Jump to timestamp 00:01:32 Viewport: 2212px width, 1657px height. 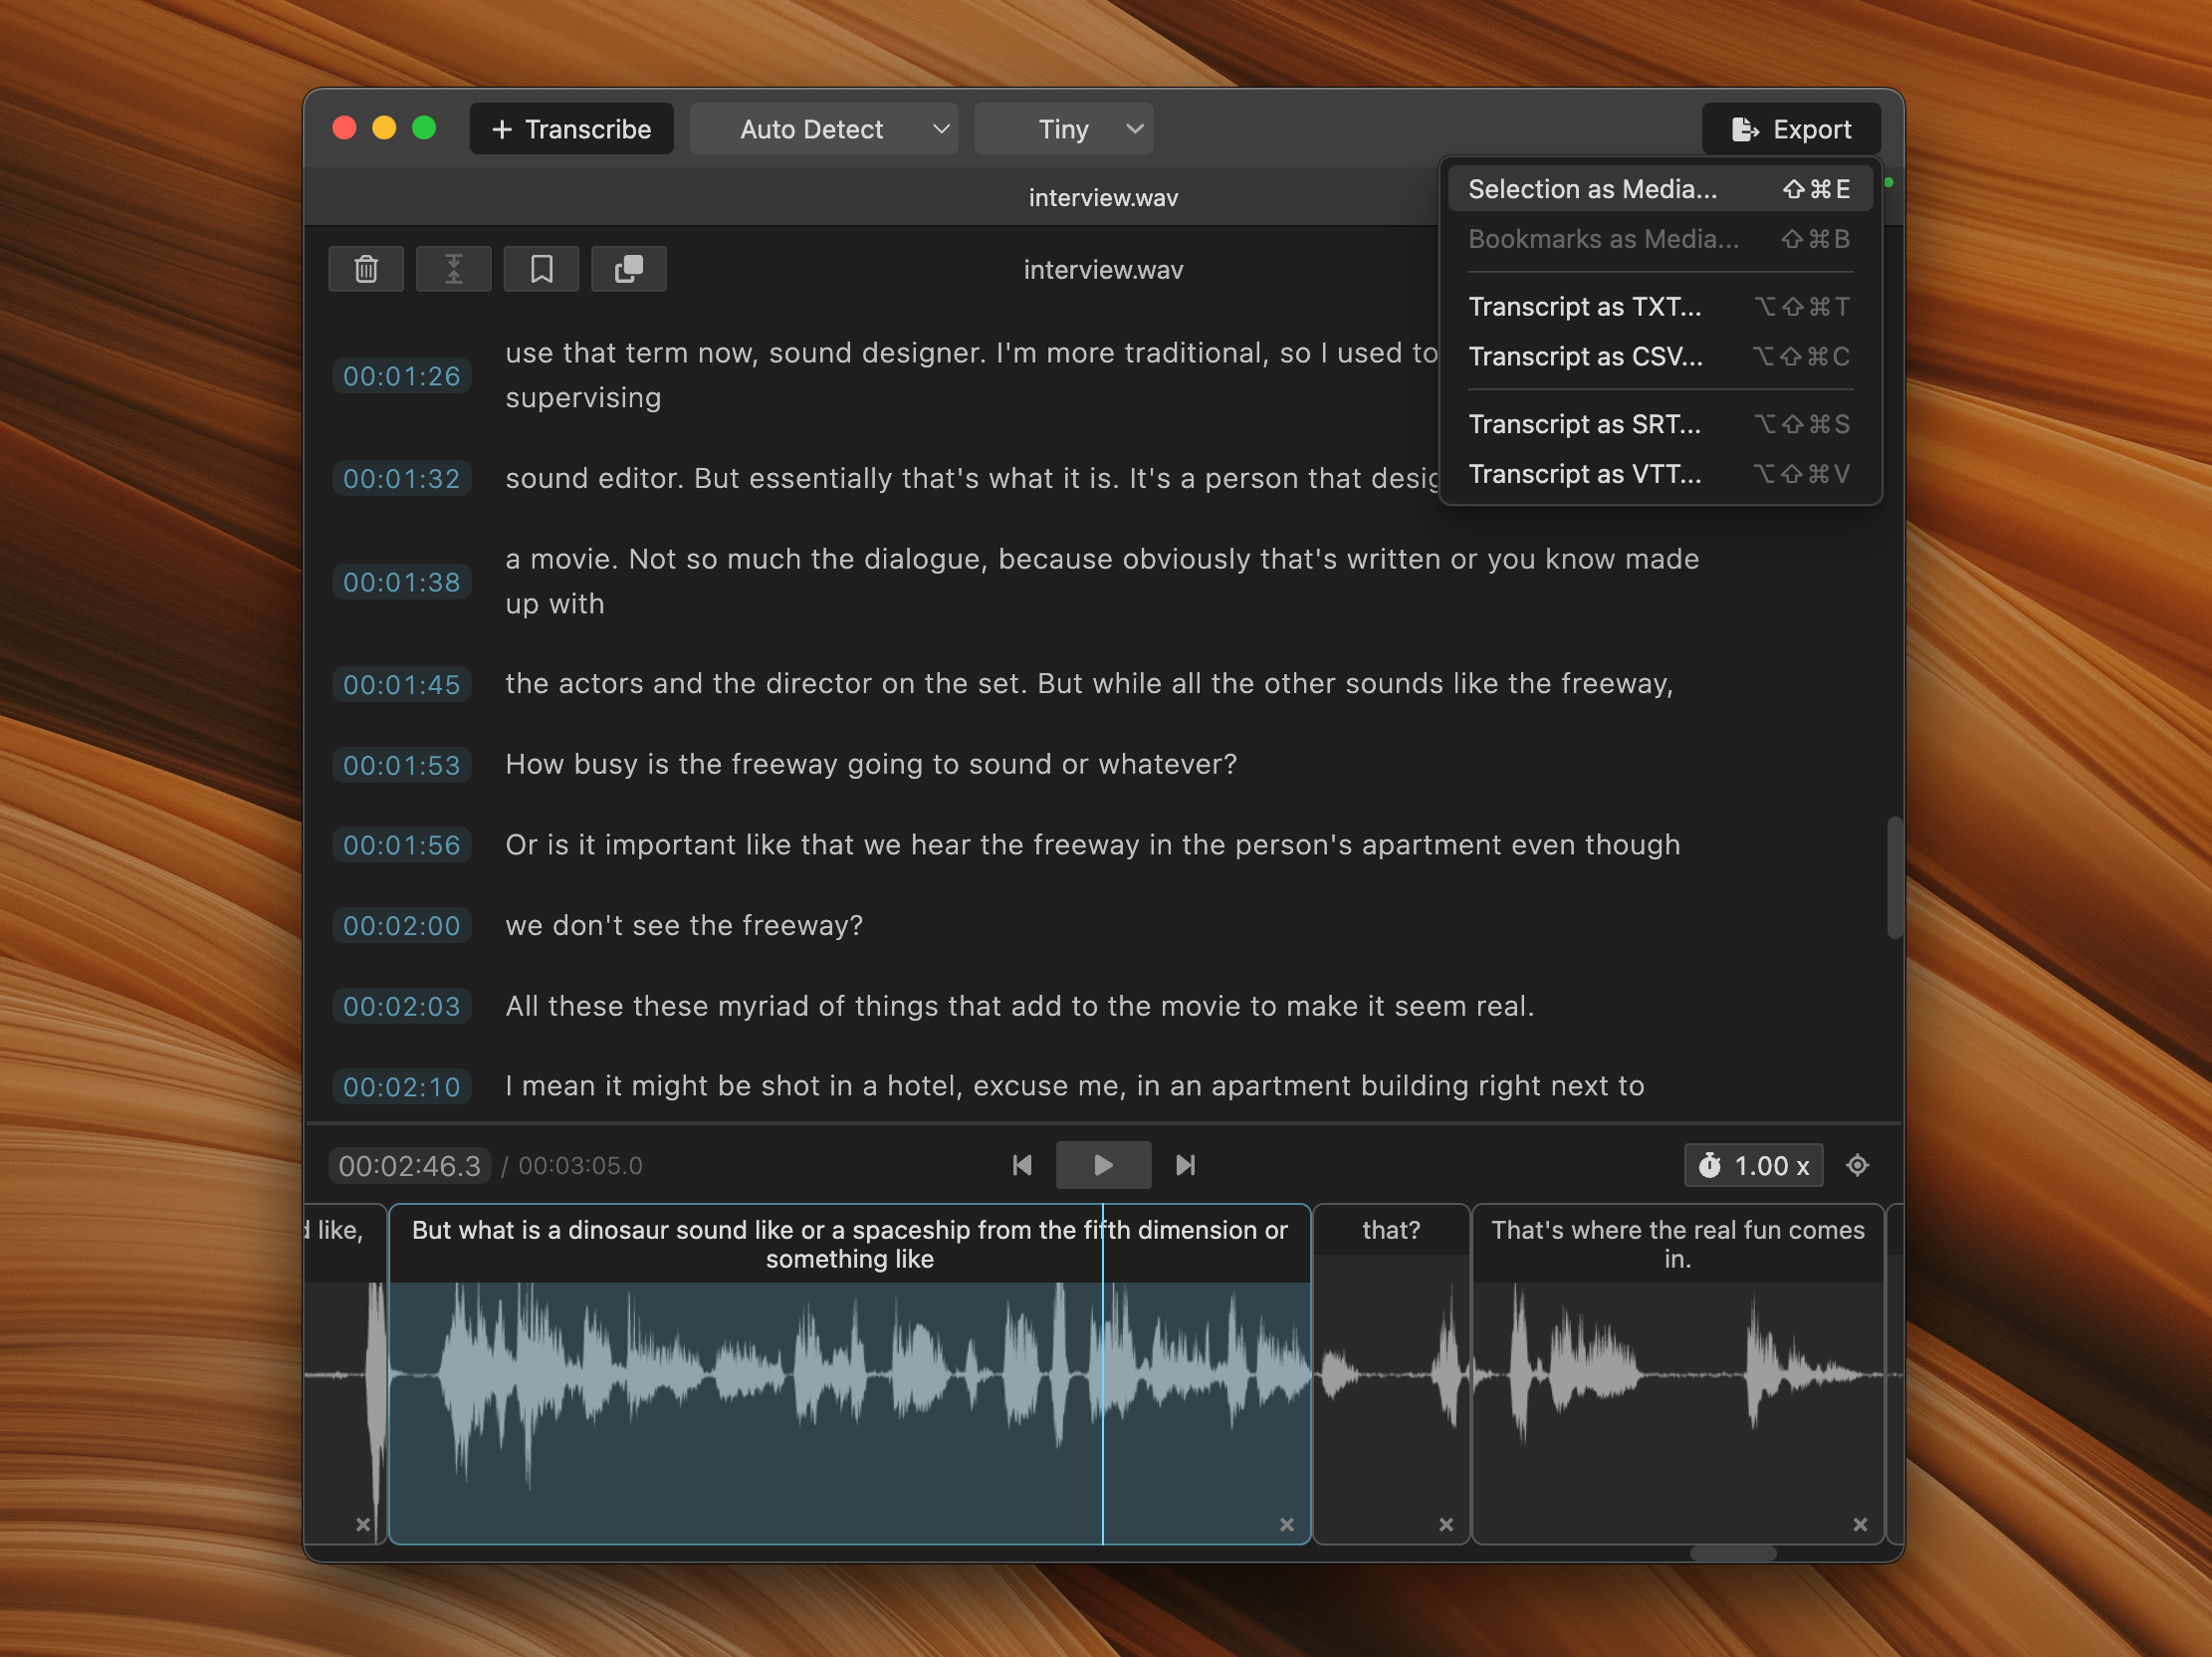(402, 479)
